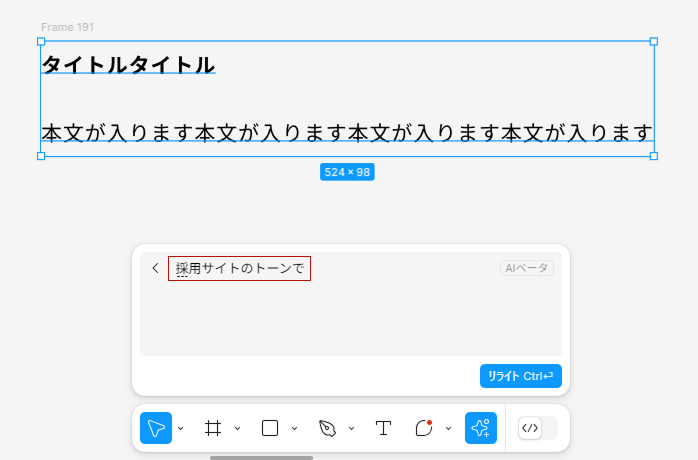
Task: Expand the Frame tool options dropdown
Action: [x=238, y=428]
